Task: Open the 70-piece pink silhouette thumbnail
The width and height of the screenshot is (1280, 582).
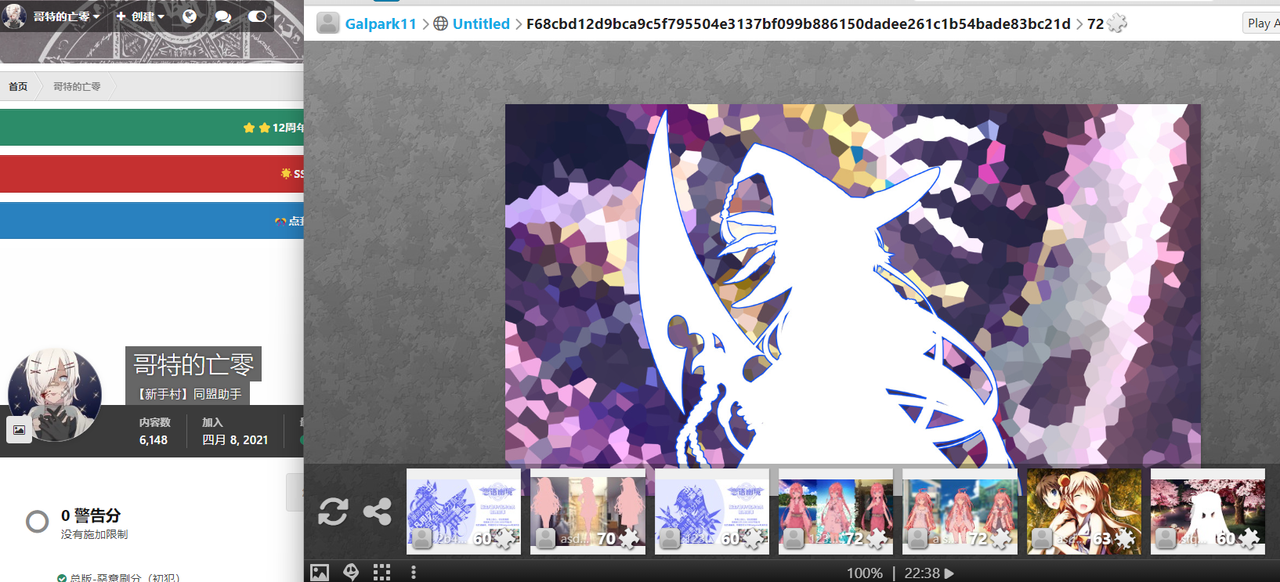Action: [x=587, y=511]
